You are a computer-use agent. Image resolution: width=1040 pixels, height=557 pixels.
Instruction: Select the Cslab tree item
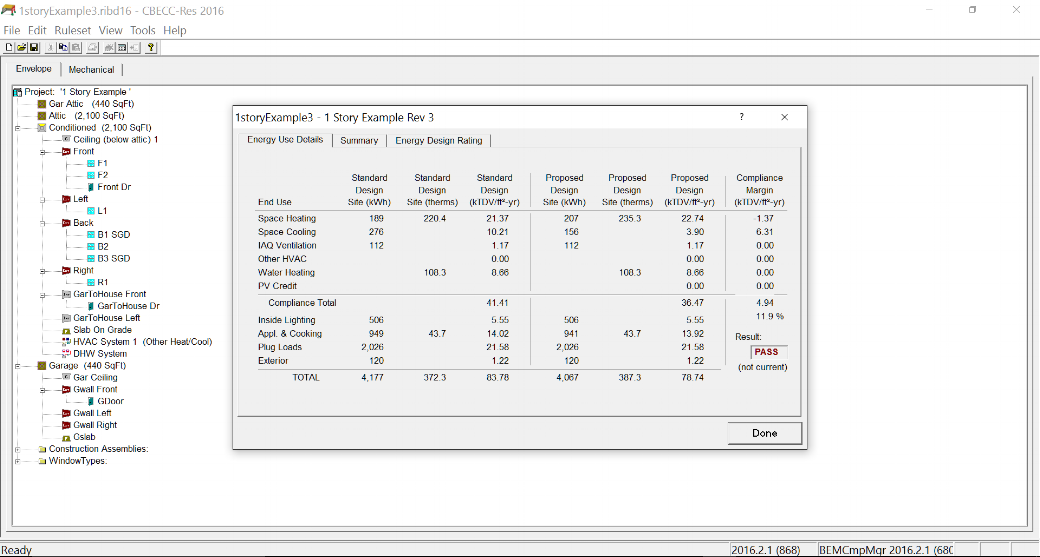point(84,437)
